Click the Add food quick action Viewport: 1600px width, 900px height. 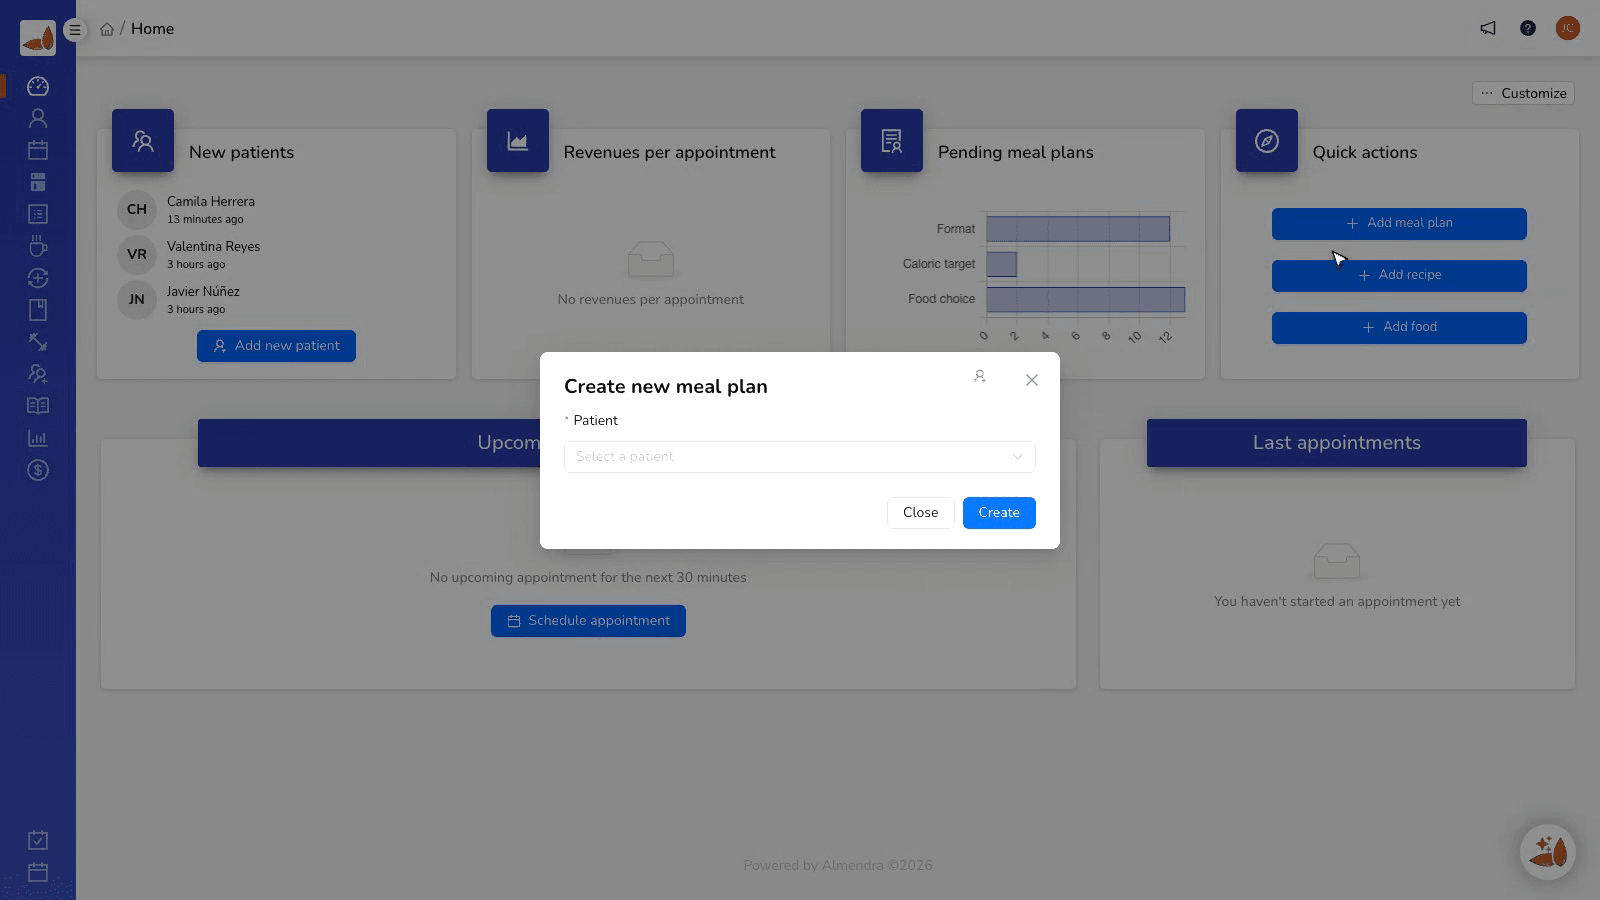[1399, 328]
